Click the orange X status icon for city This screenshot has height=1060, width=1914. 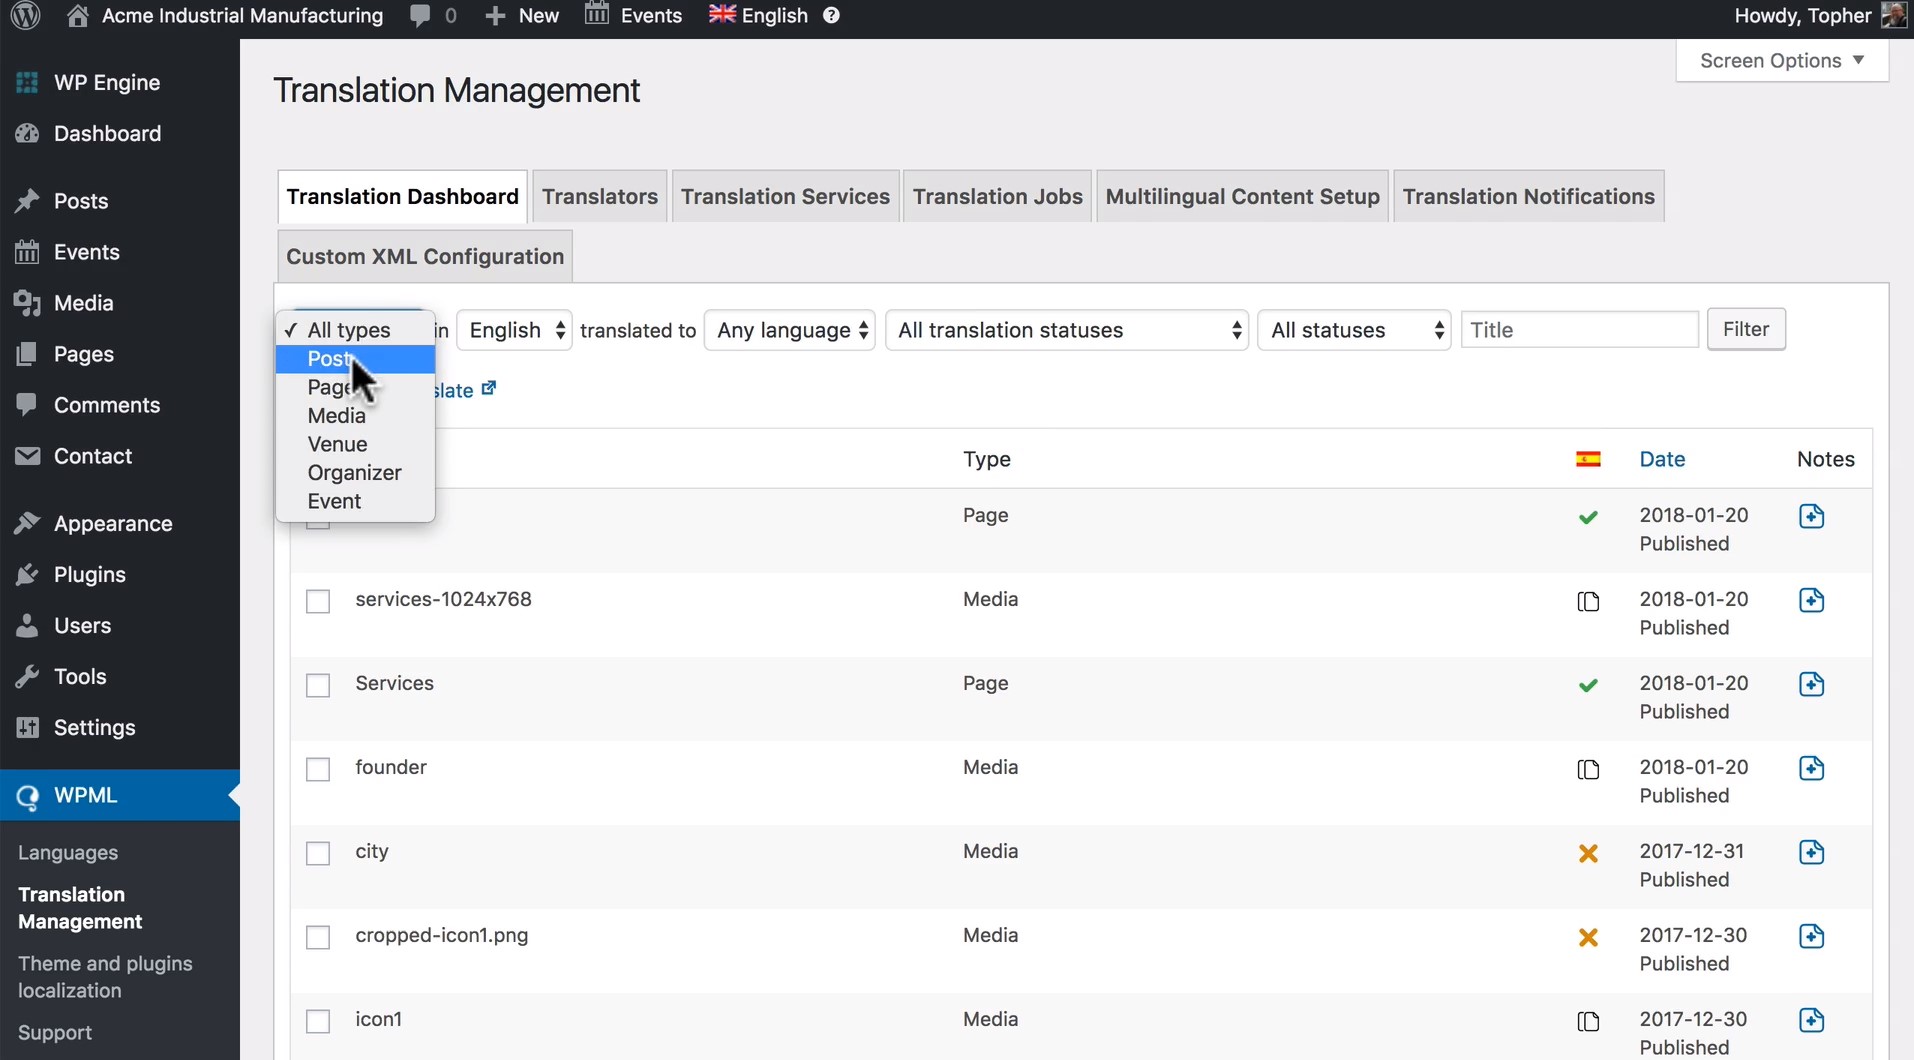point(1587,853)
